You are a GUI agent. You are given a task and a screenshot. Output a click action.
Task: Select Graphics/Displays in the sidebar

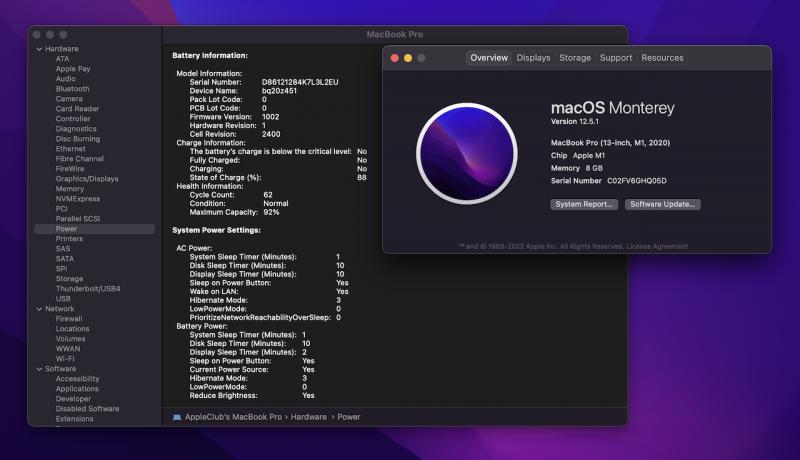click(87, 179)
